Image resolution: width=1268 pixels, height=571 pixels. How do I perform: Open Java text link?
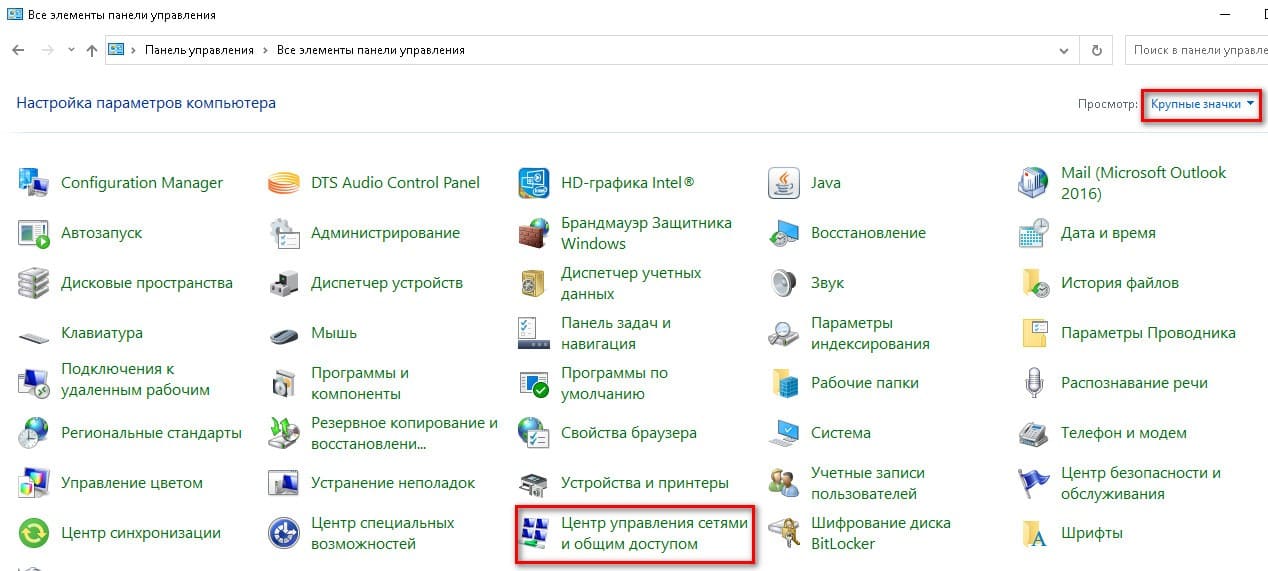[826, 183]
